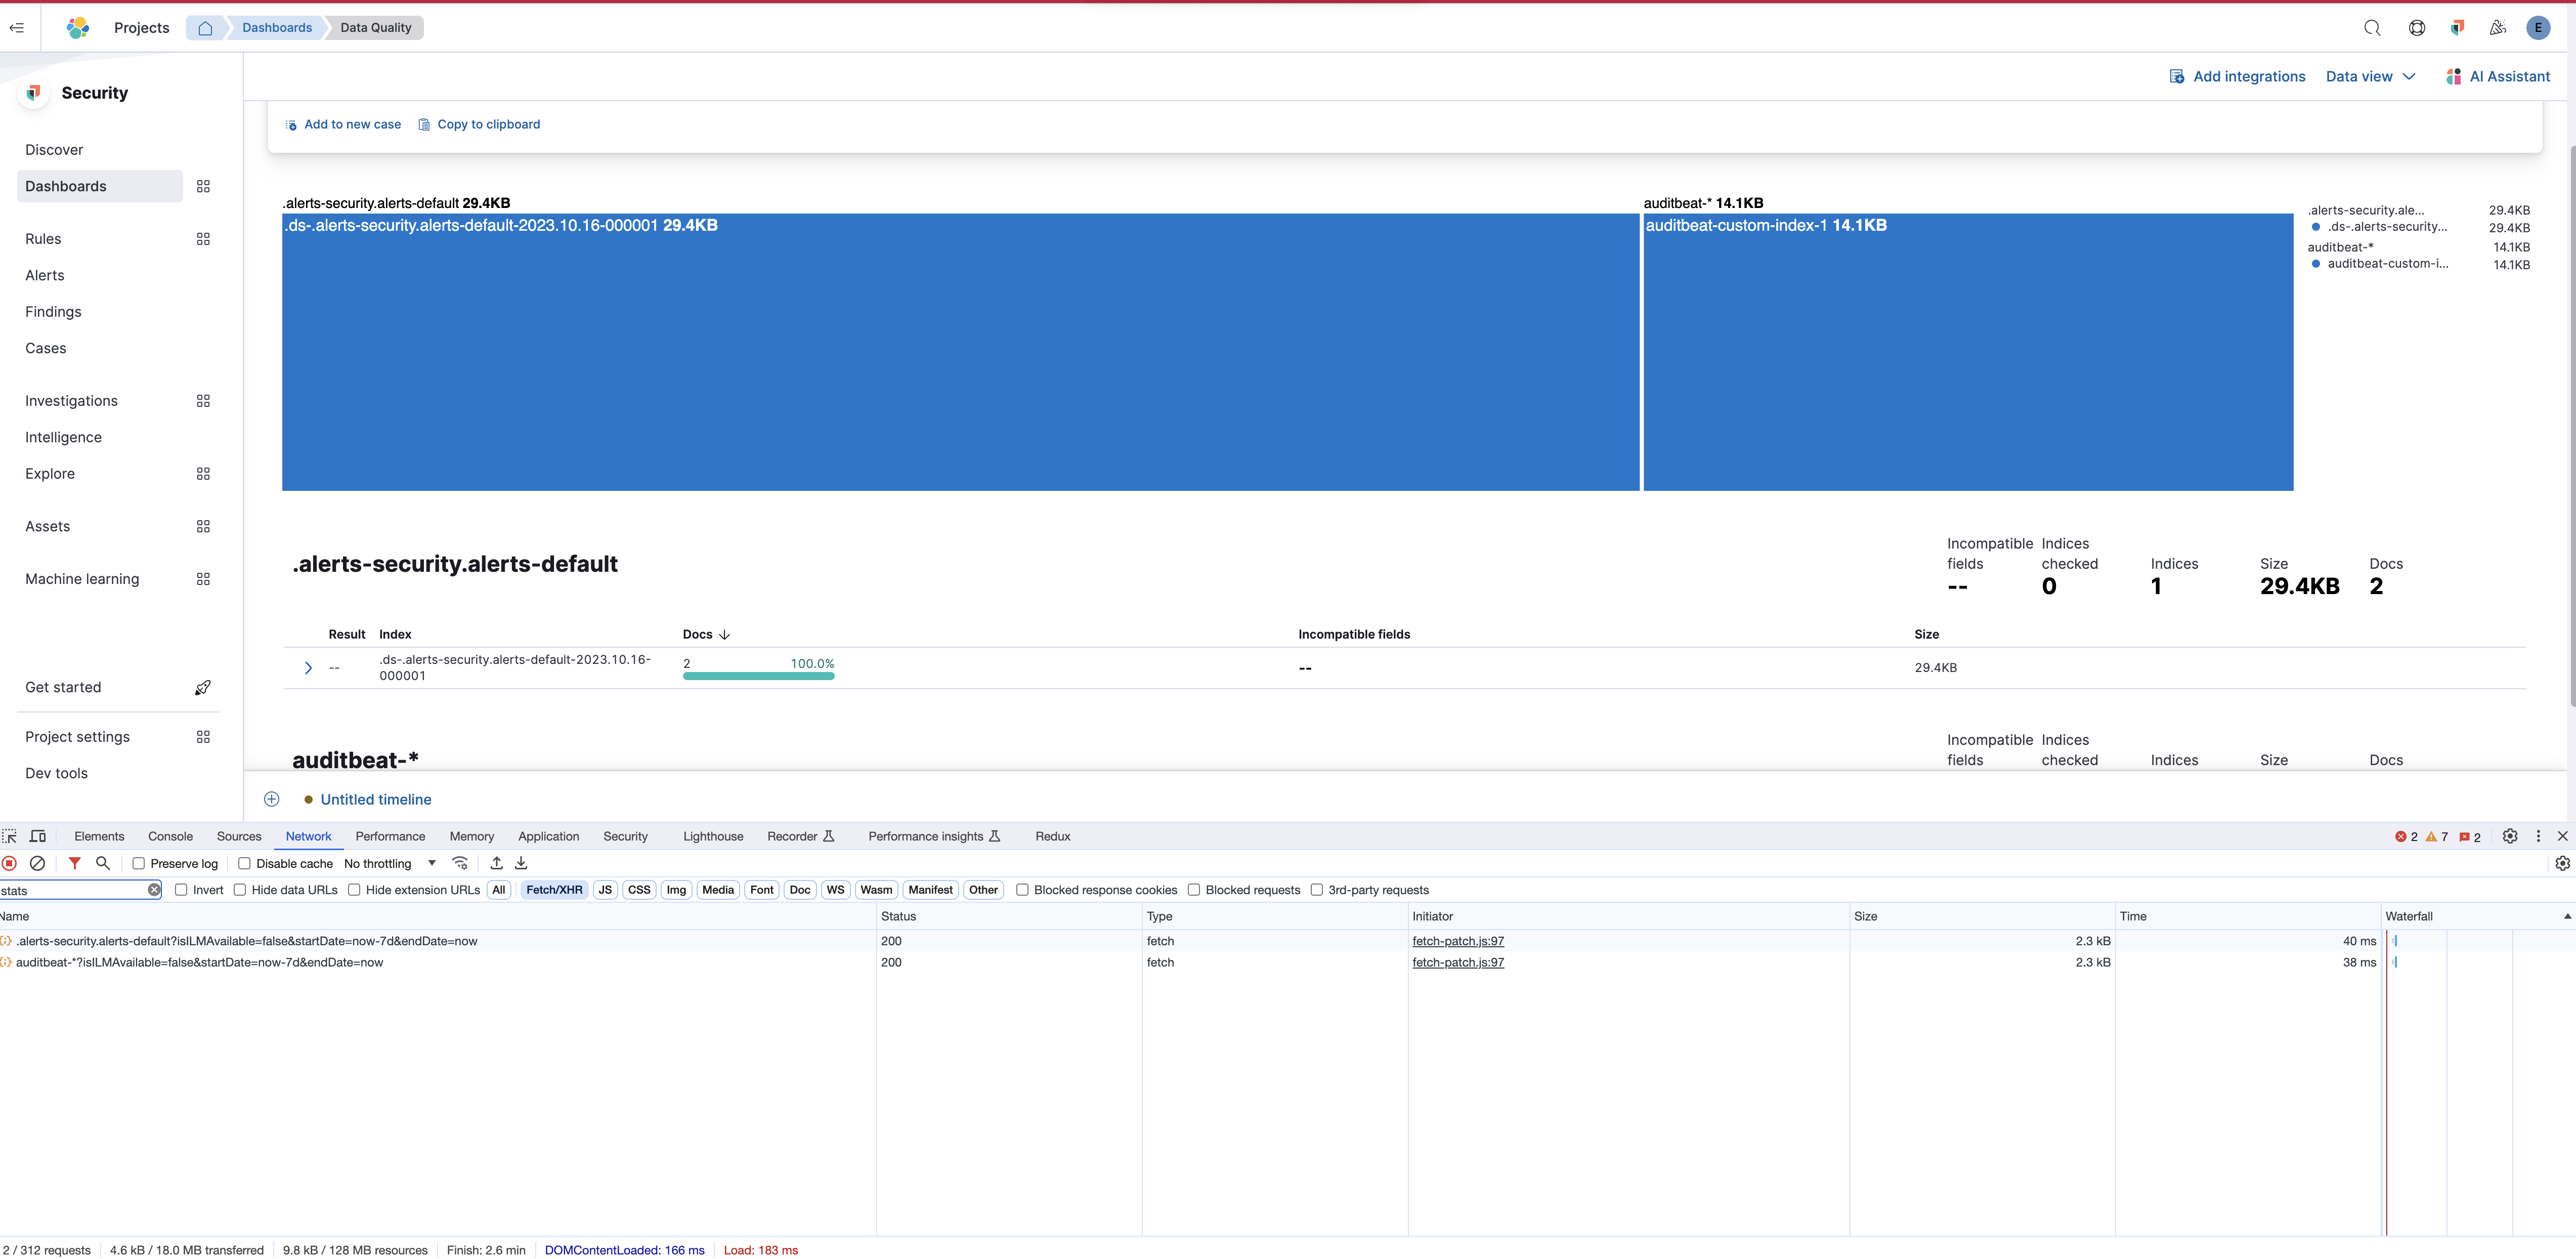Click the Docs 100.0% progress bar
The height and width of the screenshot is (1259, 2576).
(758, 676)
